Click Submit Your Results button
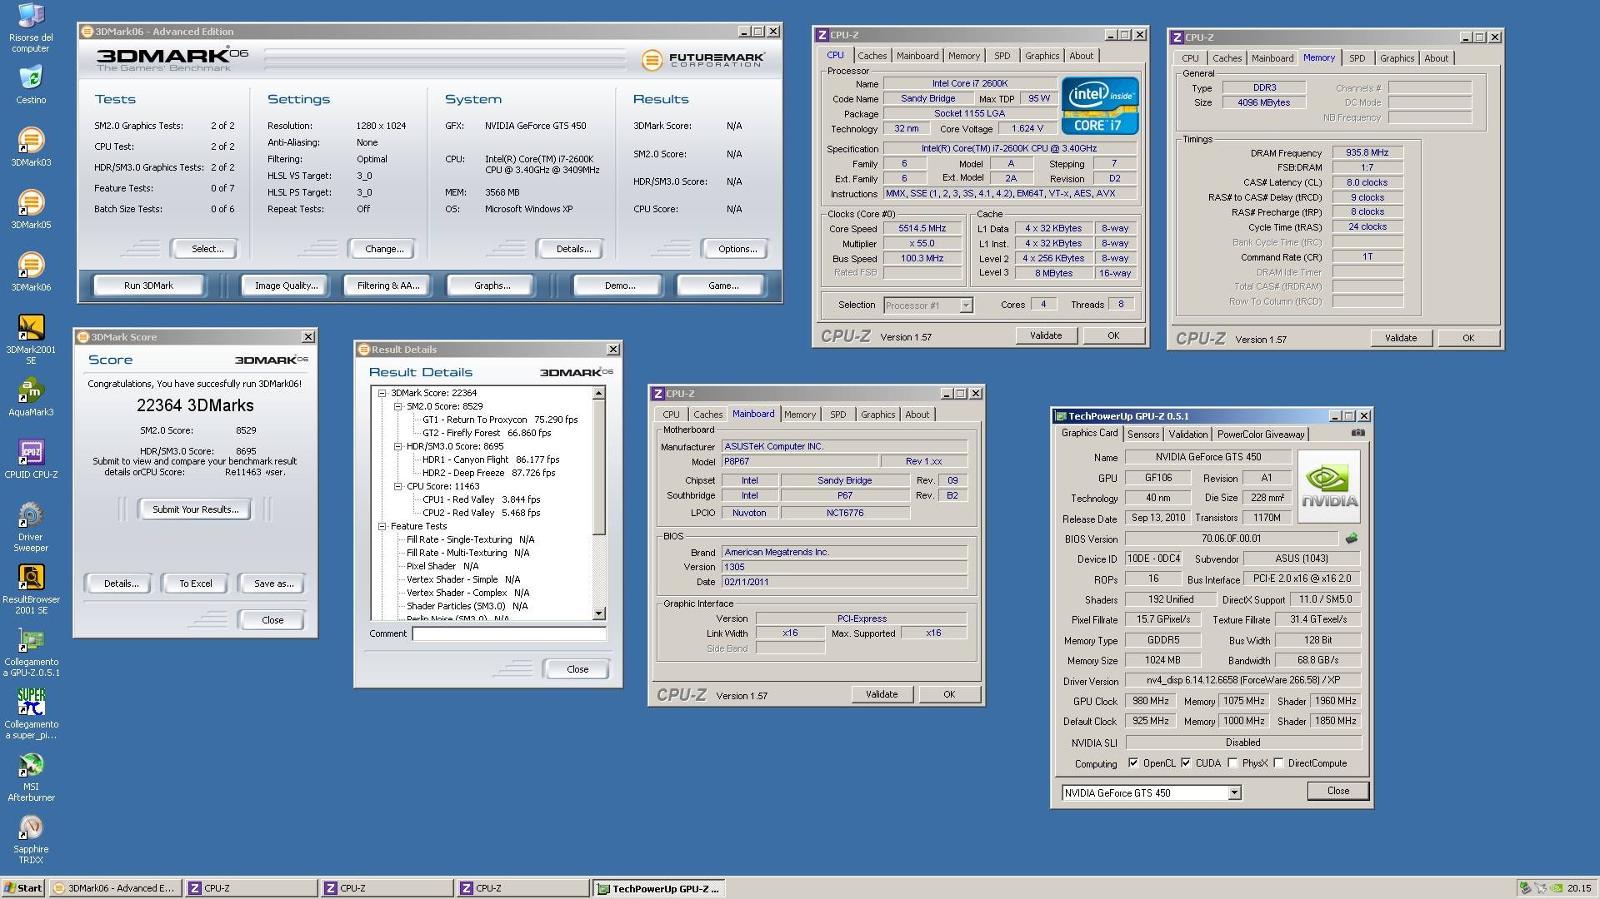Viewport: 1600px width, 899px height. 195,510
